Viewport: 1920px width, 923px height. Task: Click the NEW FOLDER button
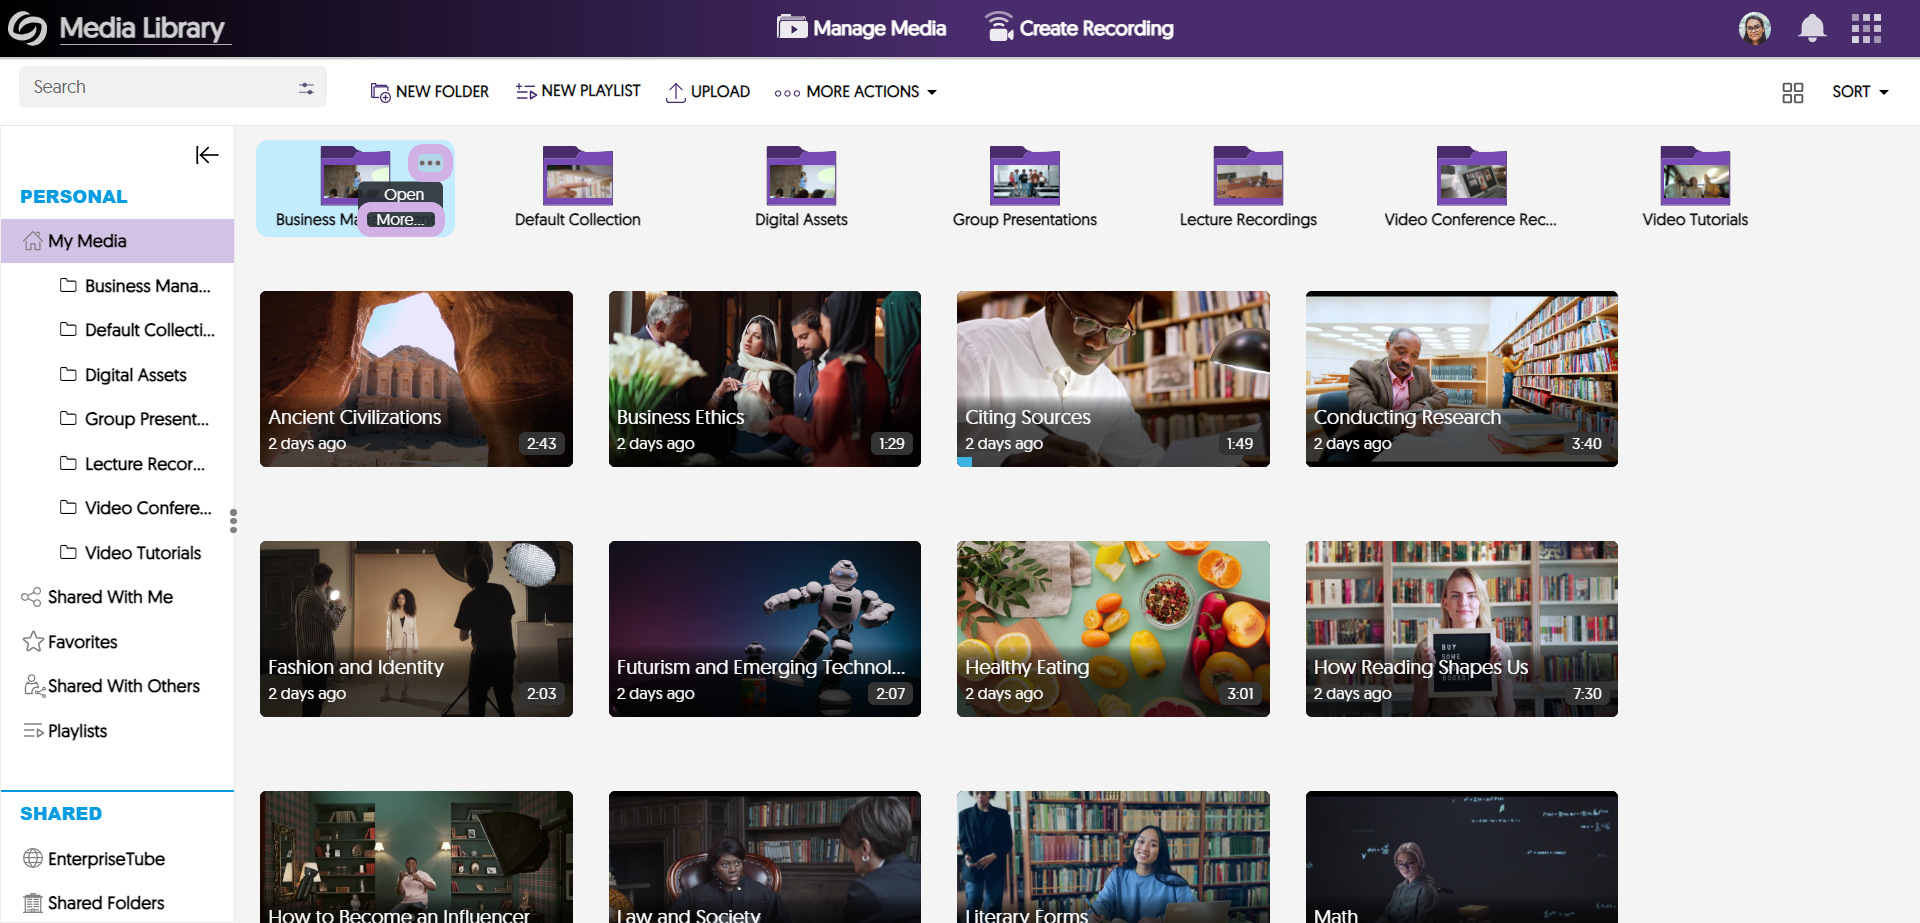[429, 92]
